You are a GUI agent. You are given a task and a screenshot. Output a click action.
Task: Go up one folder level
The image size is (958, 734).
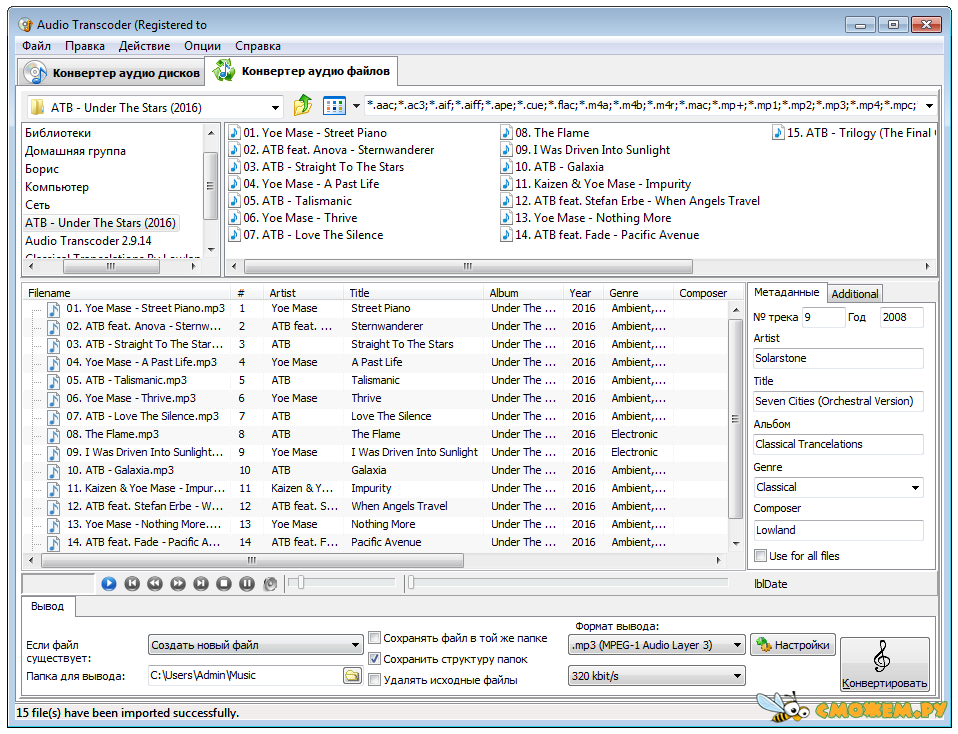coord(302,106)
